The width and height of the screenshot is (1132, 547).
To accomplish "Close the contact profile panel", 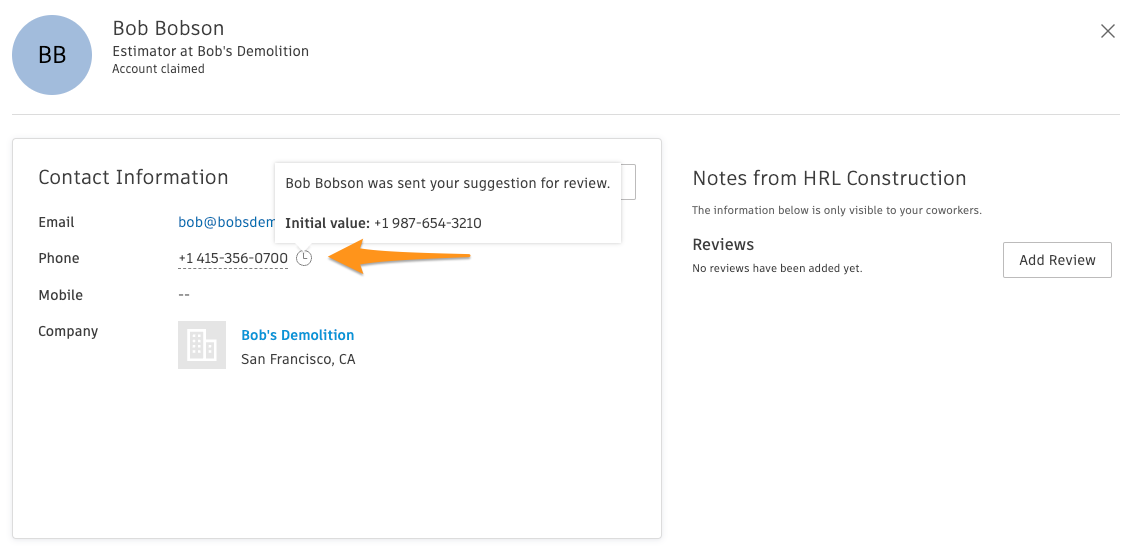I will click(x=1107, y=31).
